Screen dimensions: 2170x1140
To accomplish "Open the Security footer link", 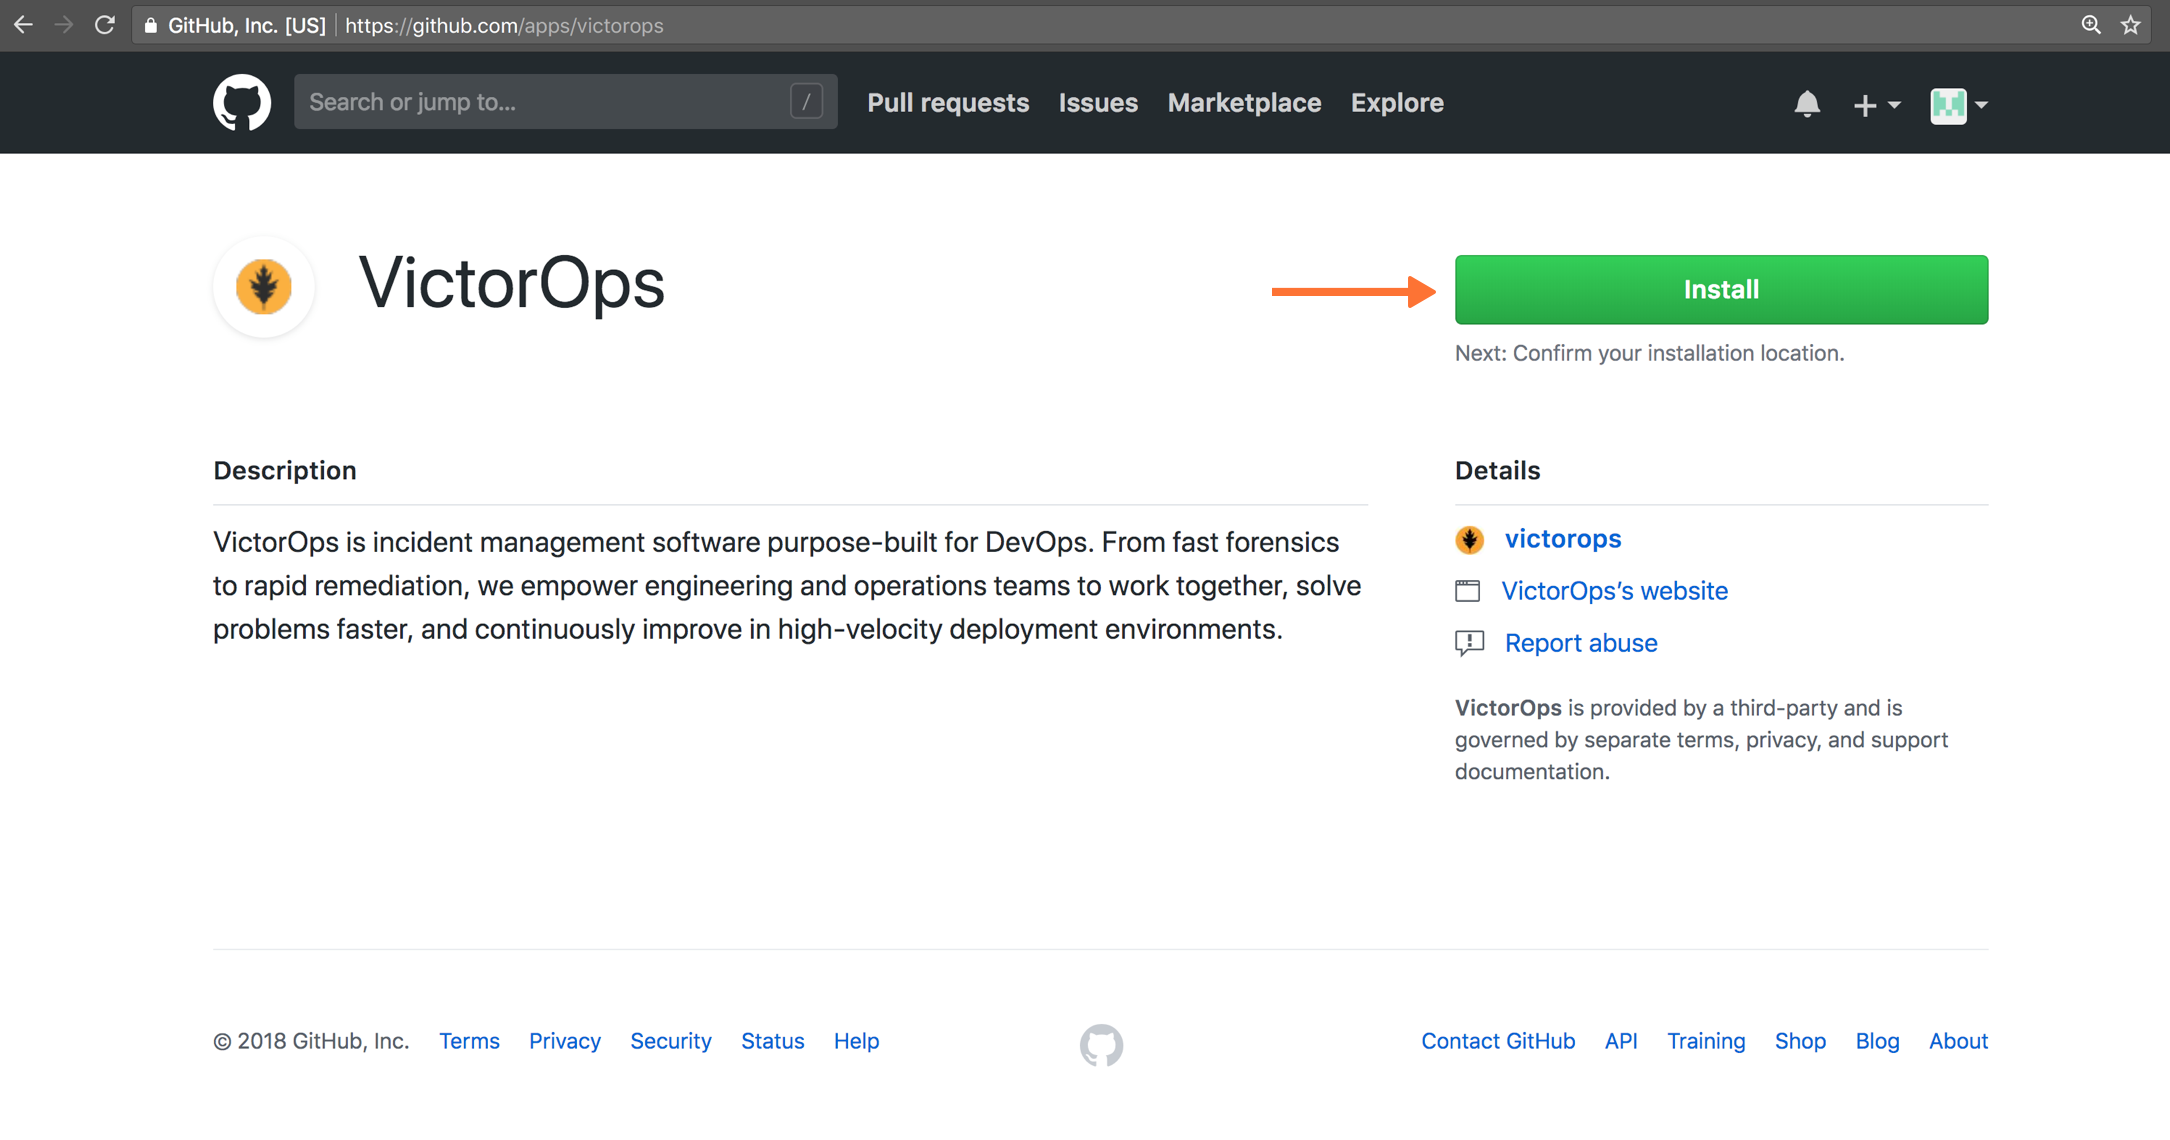I will (x=671, y=1041).
